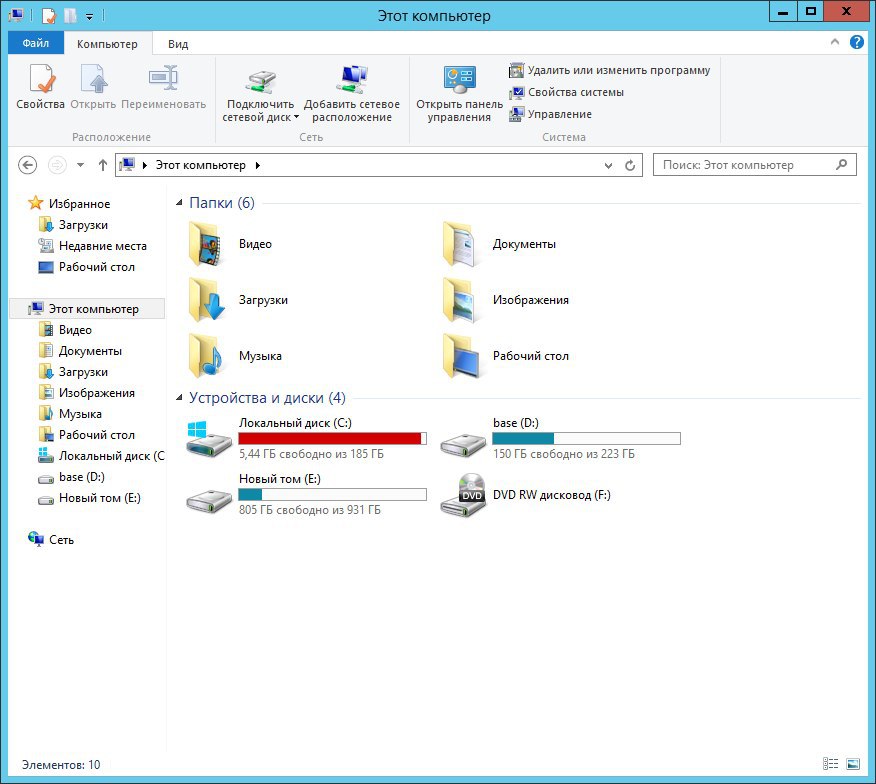Click Удалить или изменить программу
Image resolution: width=876 pixels, height=784 pixels.
(x=610, y=70)
